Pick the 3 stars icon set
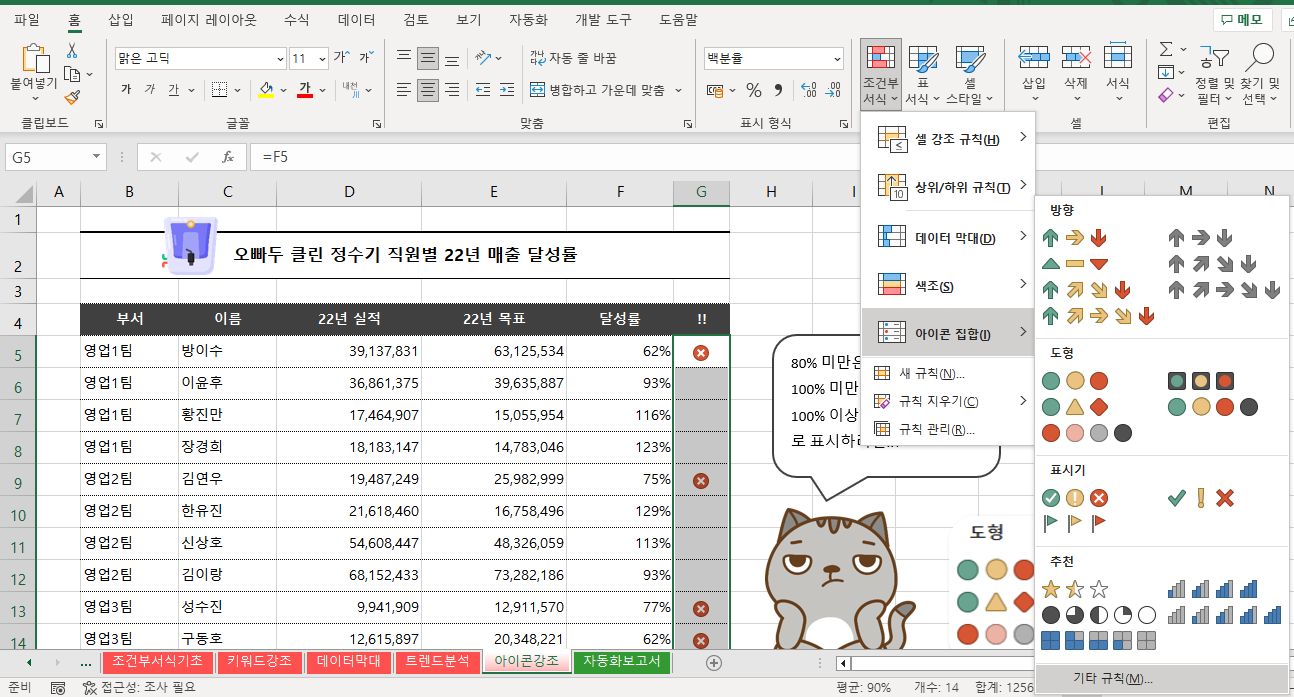1294x697 pixels. click(1075, 589)
